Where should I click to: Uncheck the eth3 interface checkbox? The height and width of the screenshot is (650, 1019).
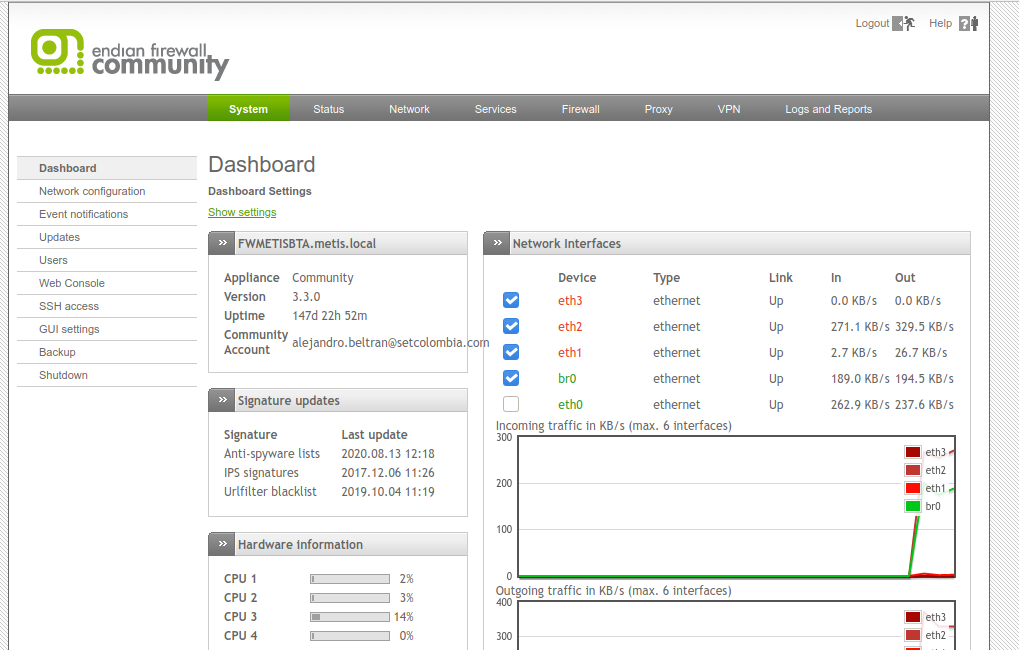tap(511, 300)
